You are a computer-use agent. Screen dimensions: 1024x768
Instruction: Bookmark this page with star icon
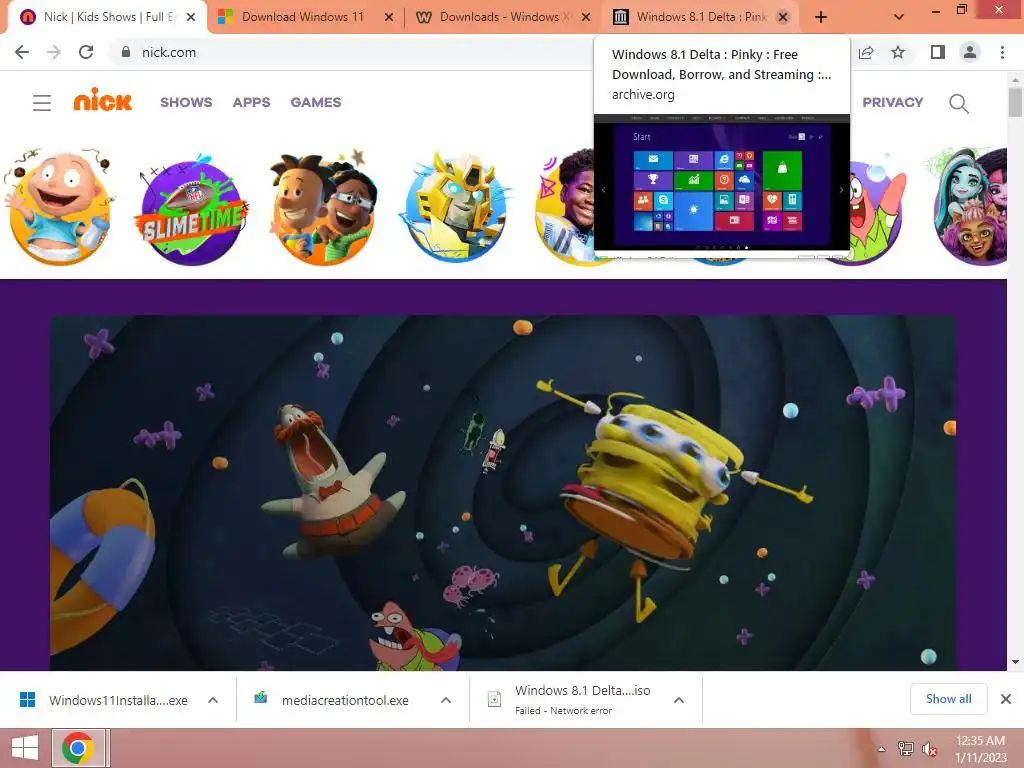tap(898, 52)
